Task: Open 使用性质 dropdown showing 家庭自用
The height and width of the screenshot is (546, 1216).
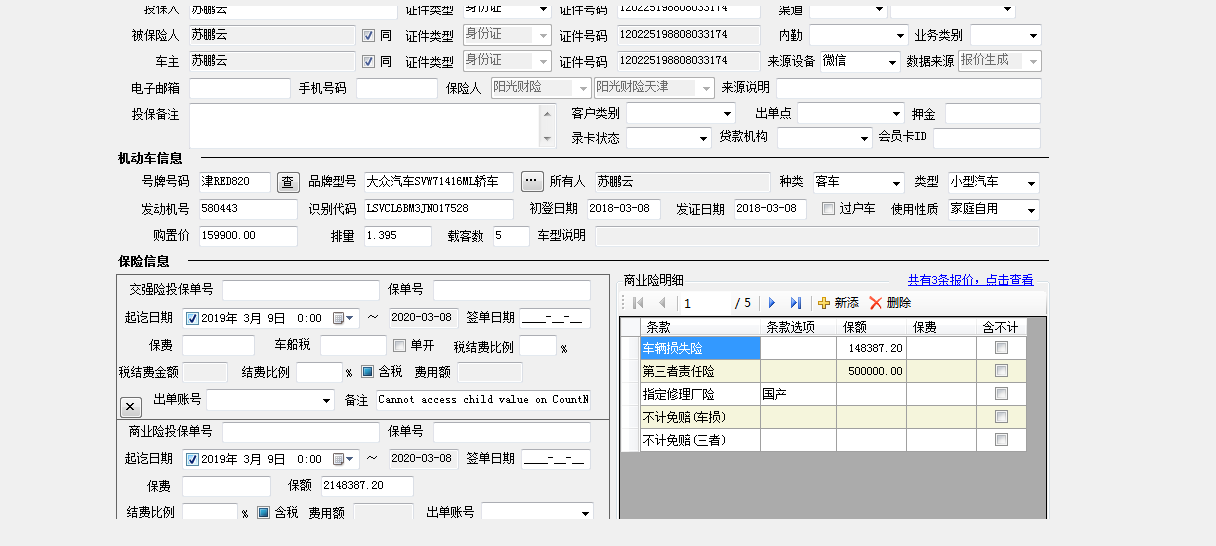Action: (x=1030, y=210)
